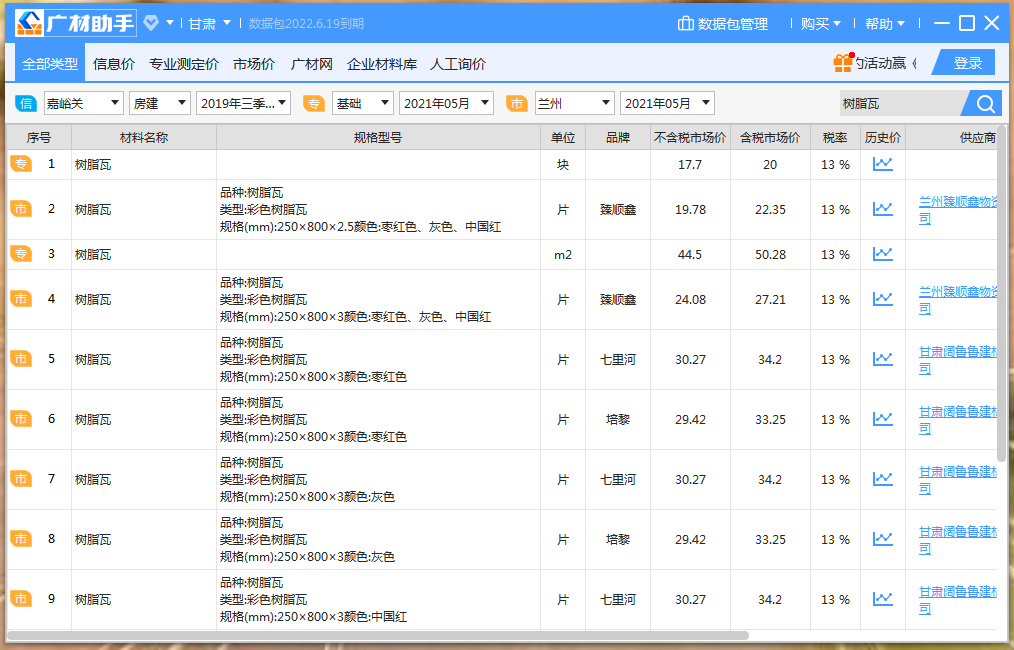1014x650 pixels.
Task: Select price cell 44.5 in row 3
Action: pyautogui.click(x=689, y=255)
